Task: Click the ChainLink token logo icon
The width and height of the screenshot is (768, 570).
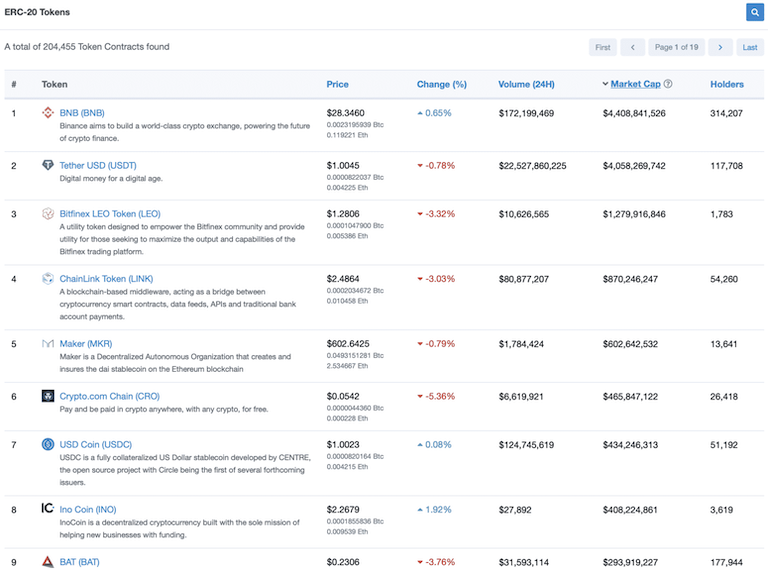Action: [48, 279]
